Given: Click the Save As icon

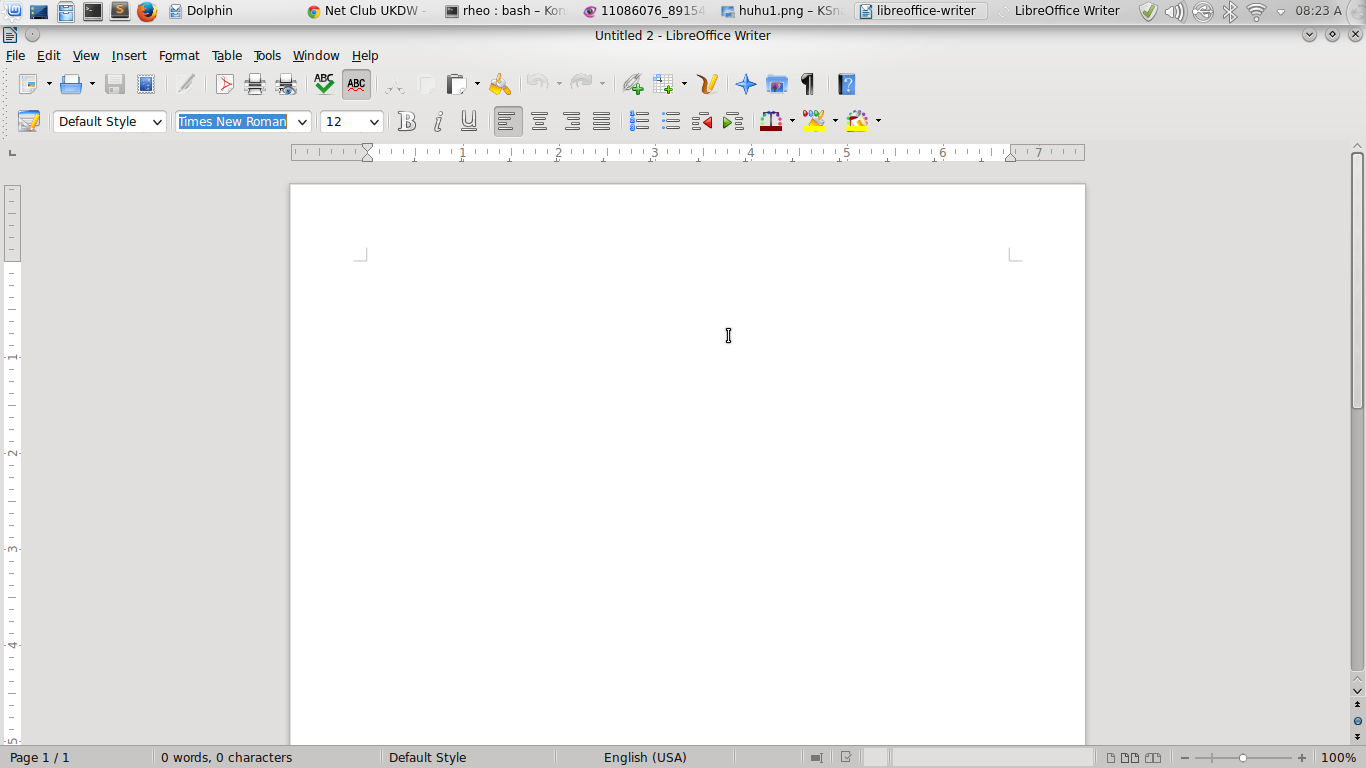Looking at the screenshot, I should (146, 84).
